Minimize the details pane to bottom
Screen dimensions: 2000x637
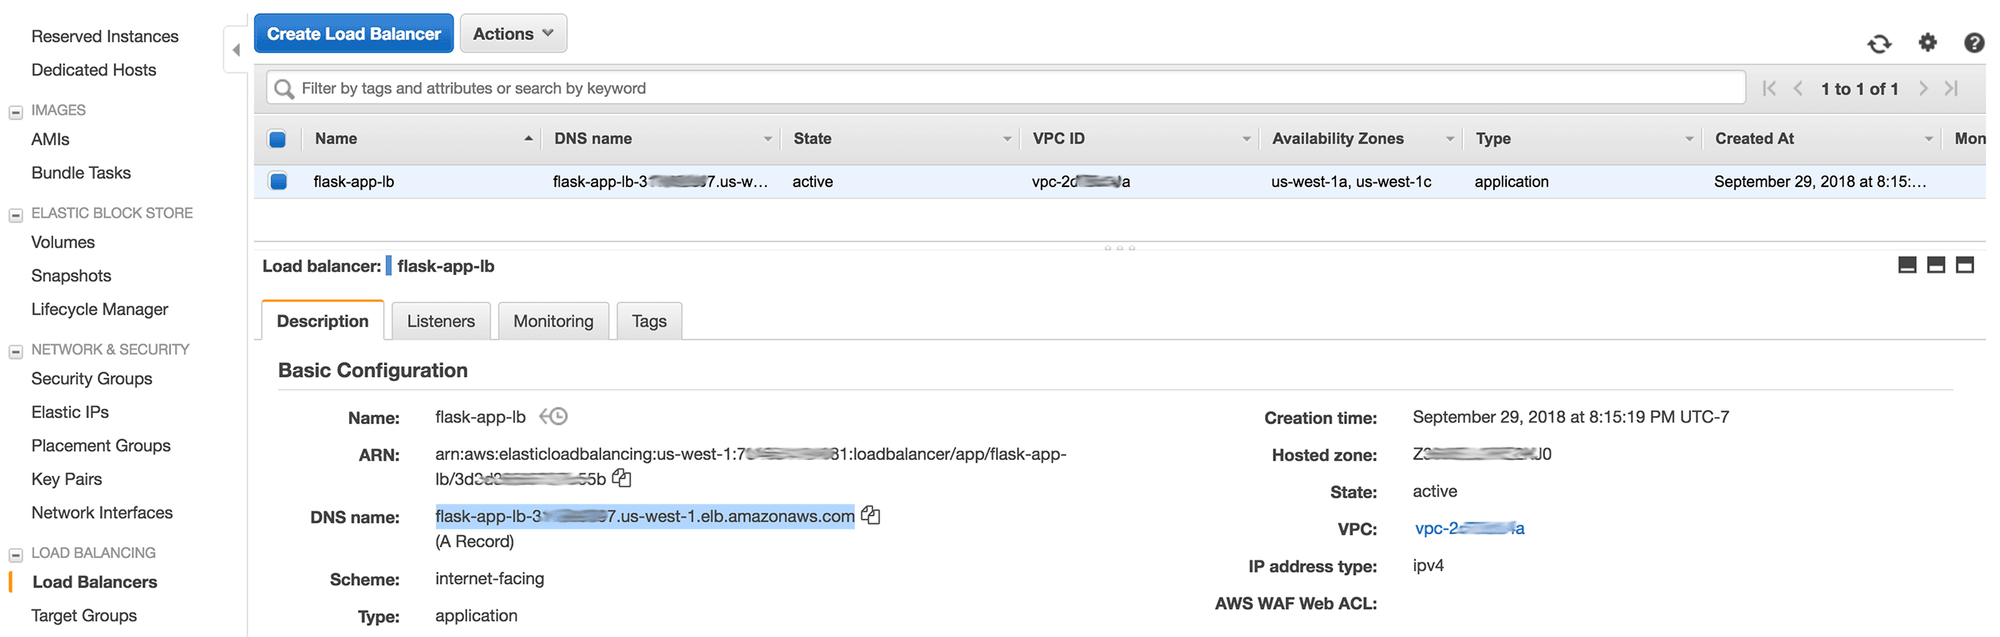coord(1907,265)
